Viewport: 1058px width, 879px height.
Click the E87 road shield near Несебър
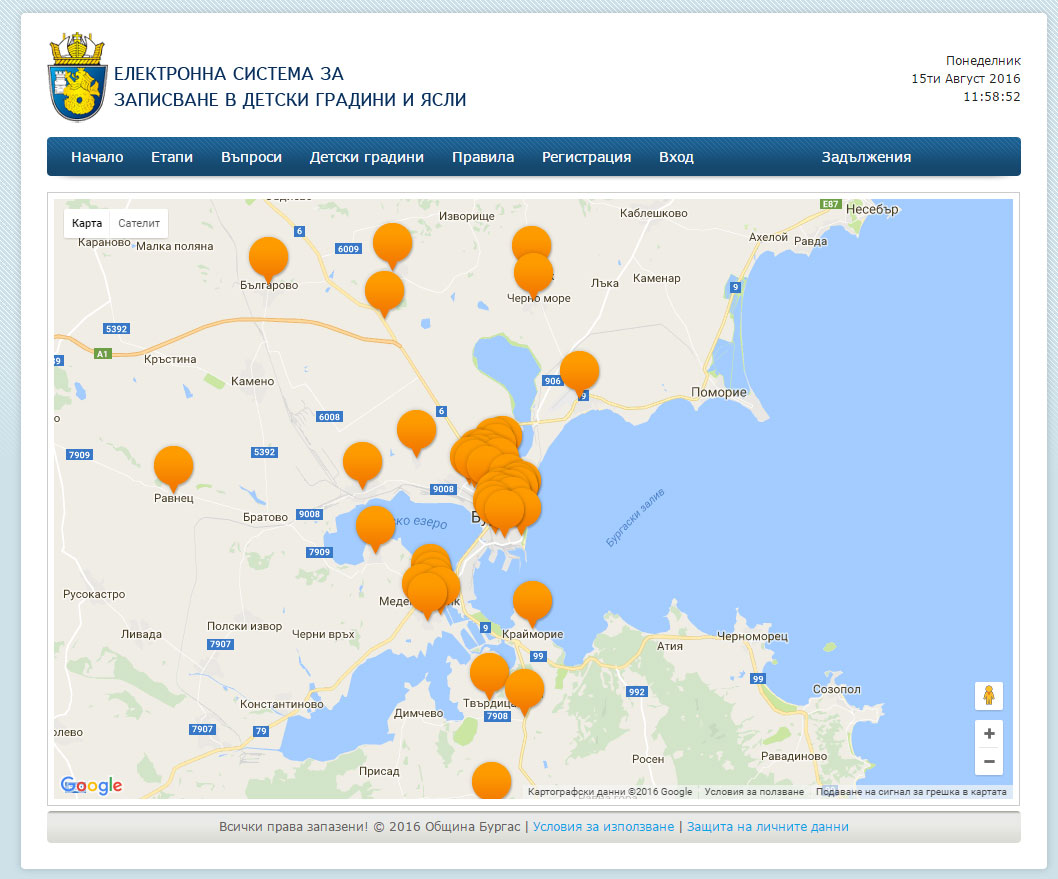click(830, 204)
